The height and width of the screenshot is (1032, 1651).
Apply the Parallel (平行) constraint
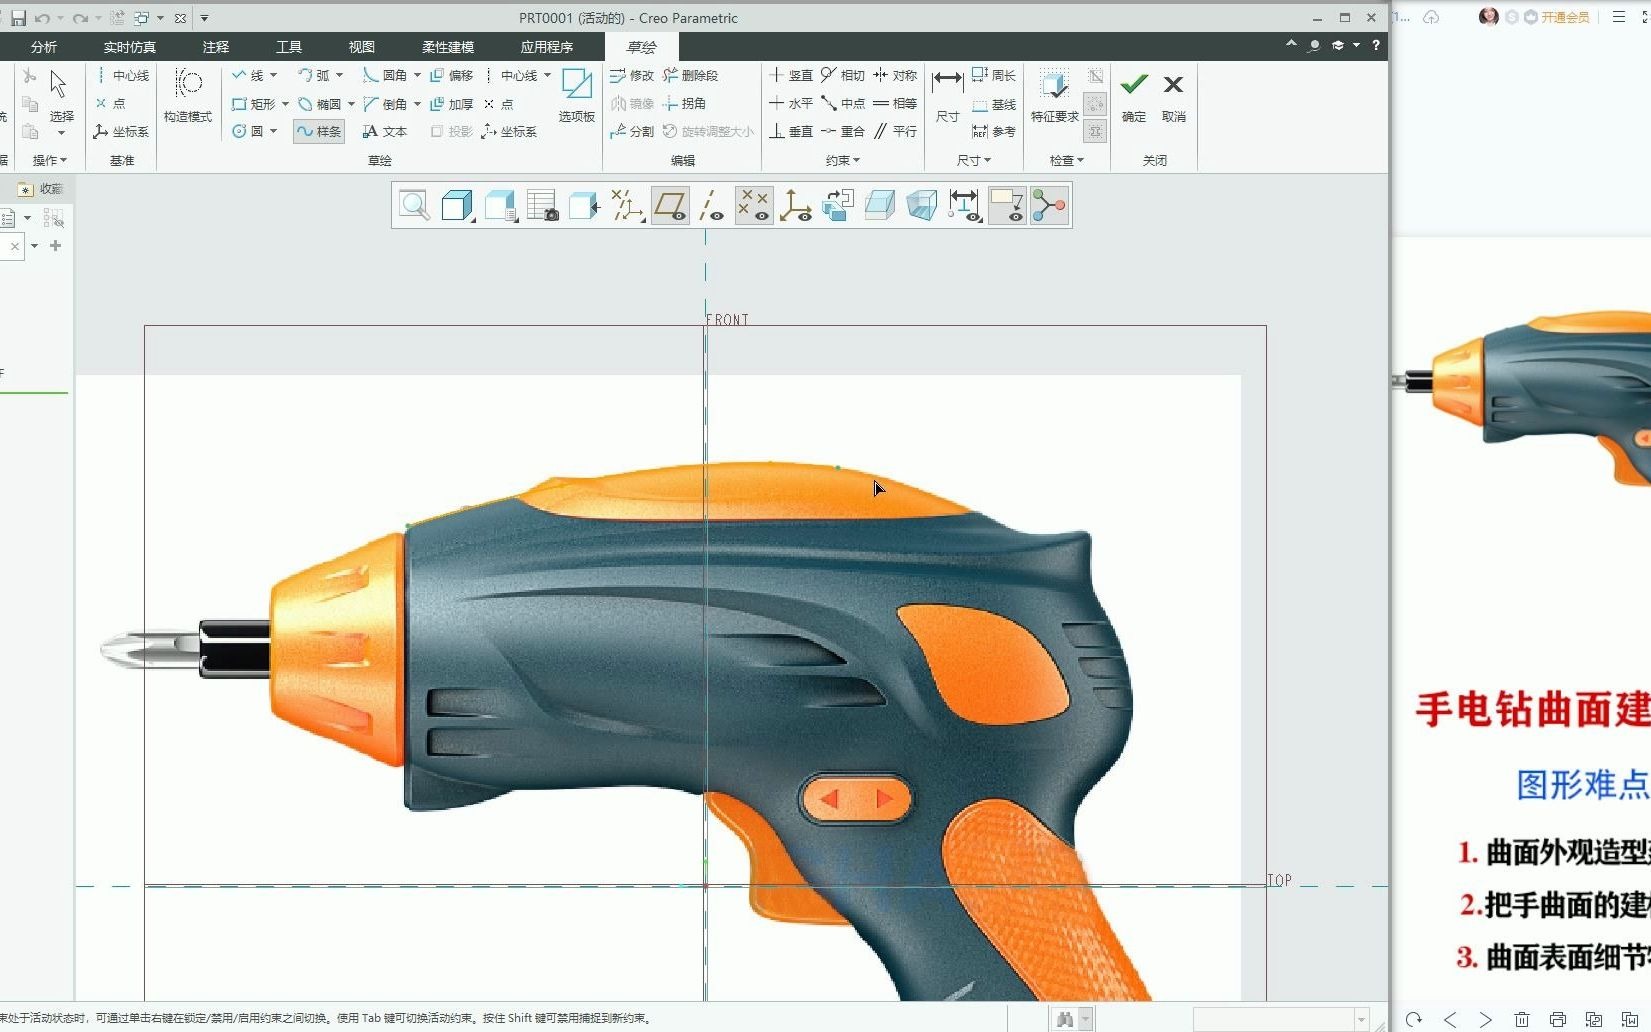point(895,131)
